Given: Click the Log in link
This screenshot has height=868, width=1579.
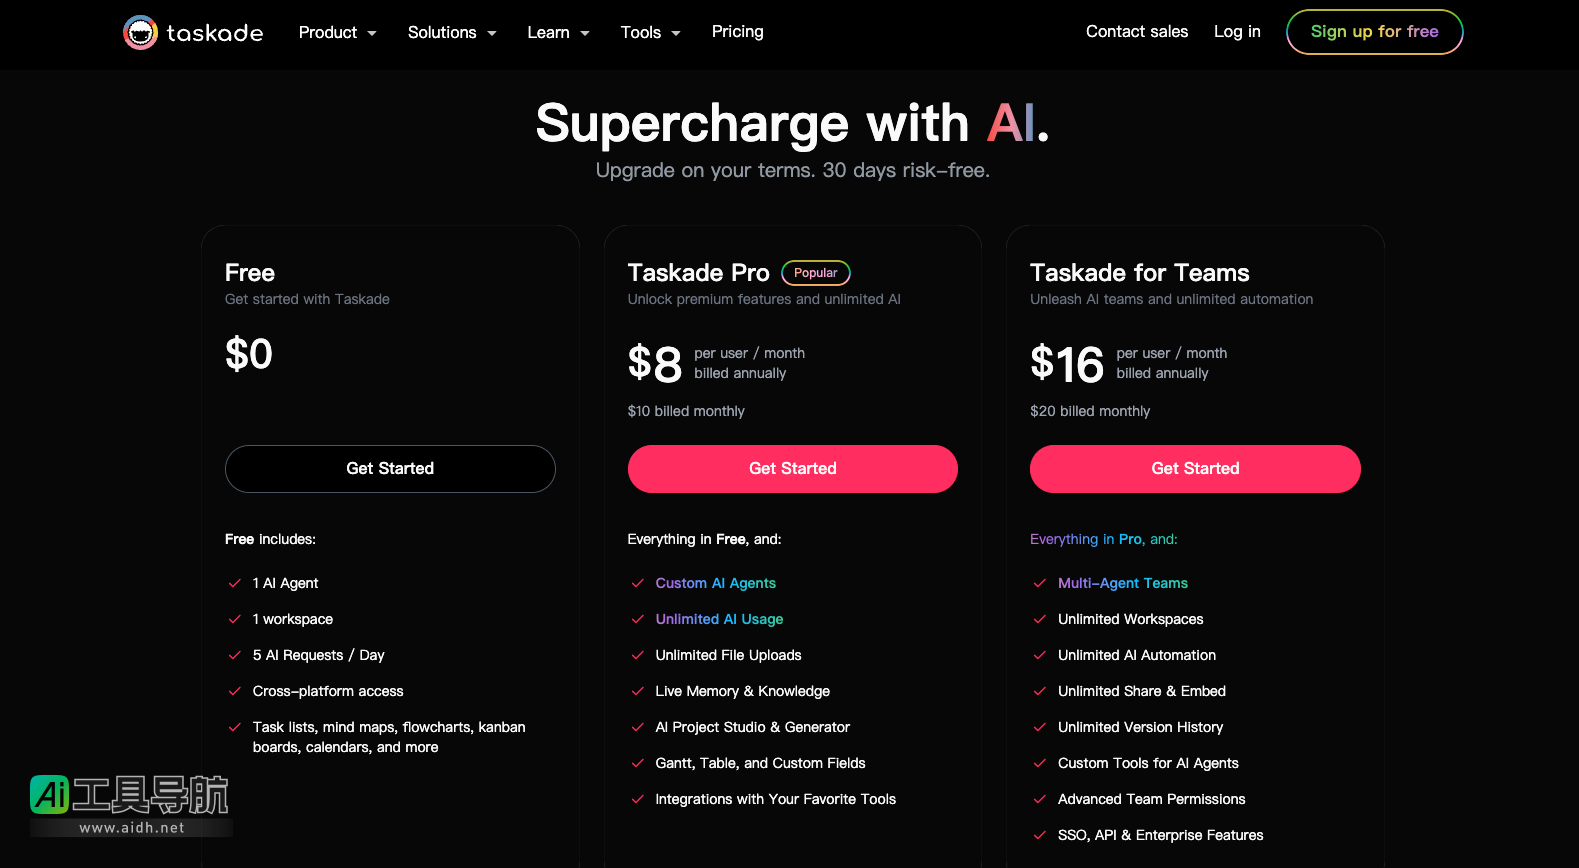Looking at the screenshot, I should pyautogui.click(x=1236, y=32).
